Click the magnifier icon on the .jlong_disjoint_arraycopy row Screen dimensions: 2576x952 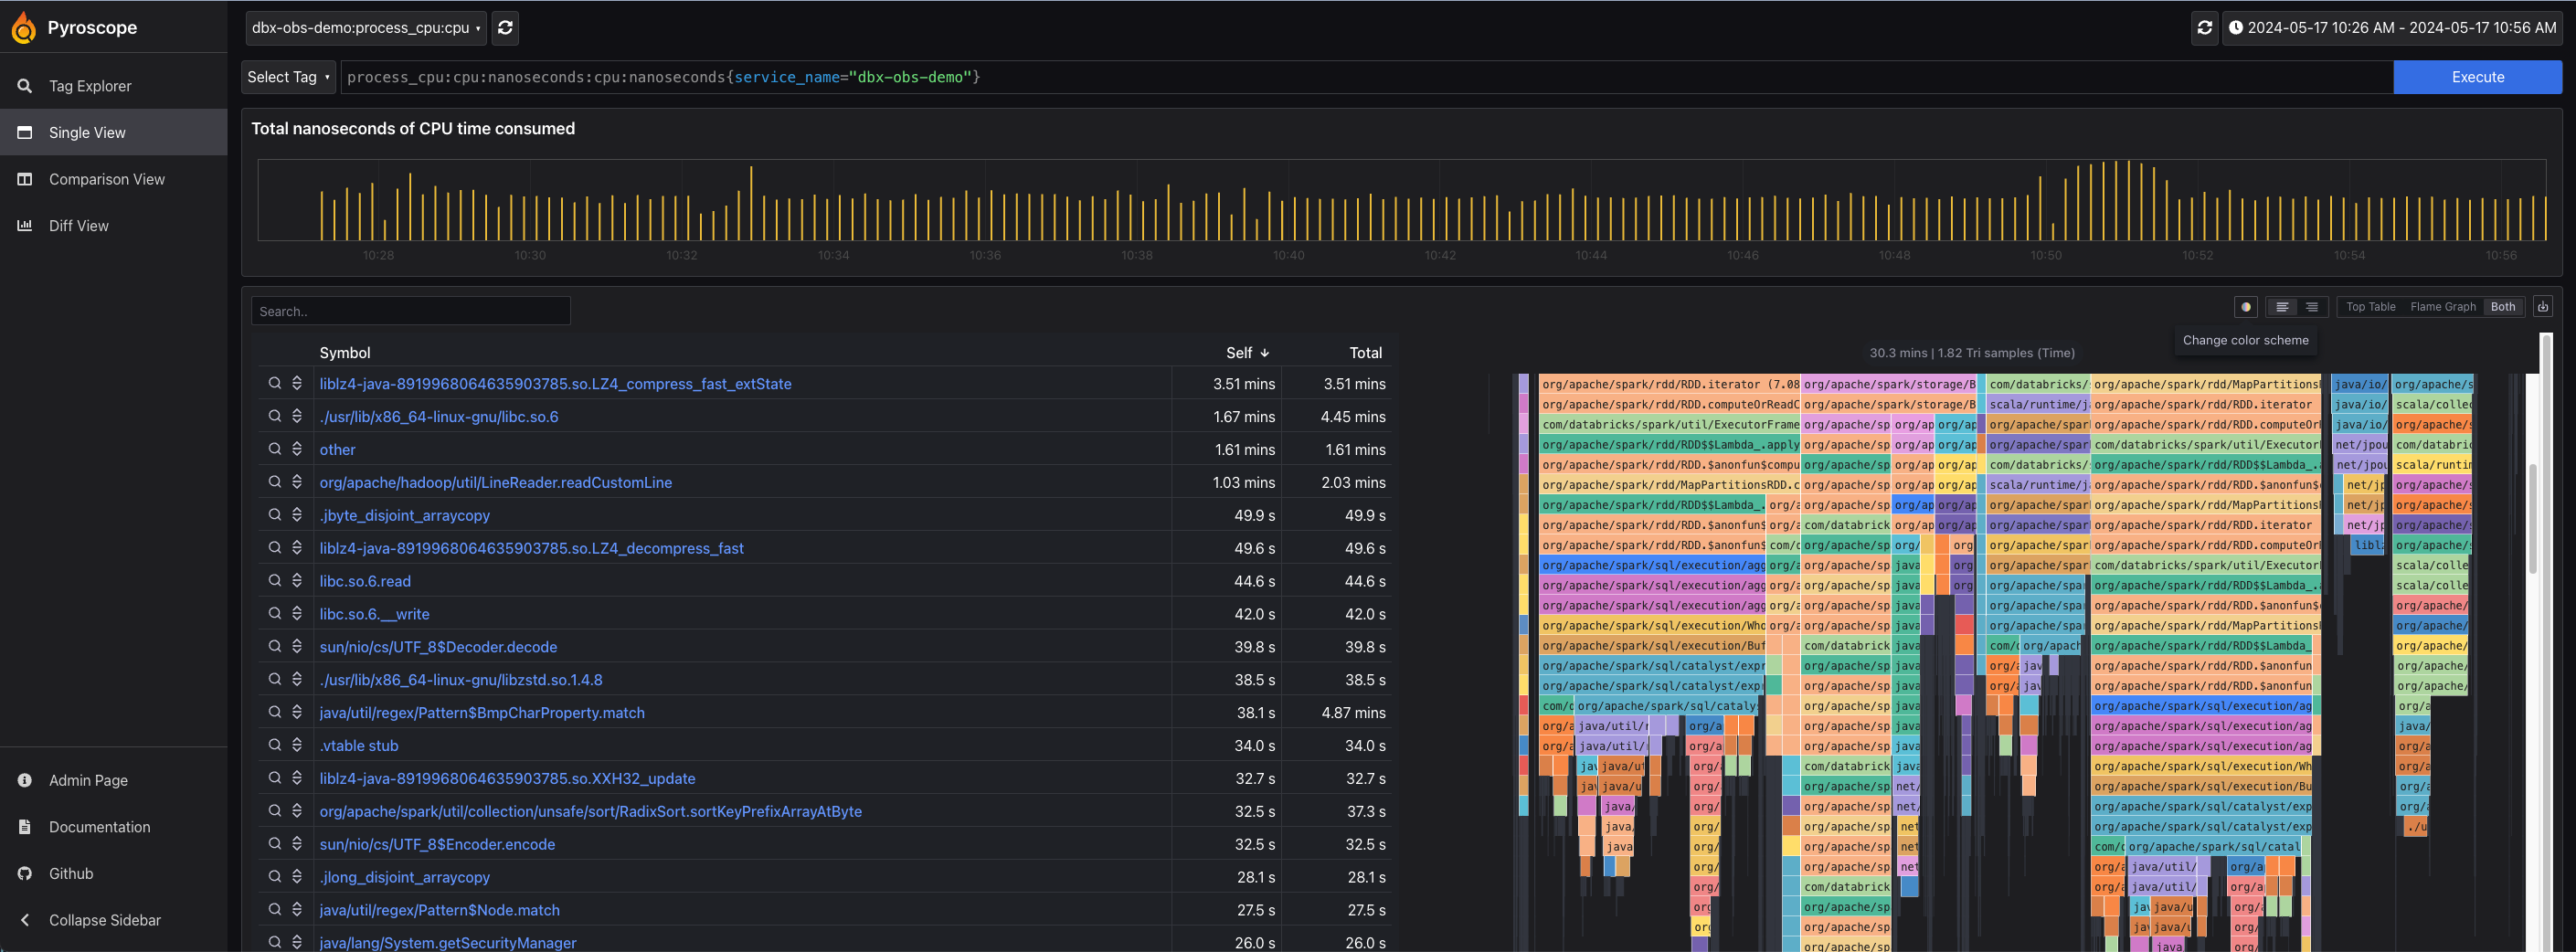(274, 877)
